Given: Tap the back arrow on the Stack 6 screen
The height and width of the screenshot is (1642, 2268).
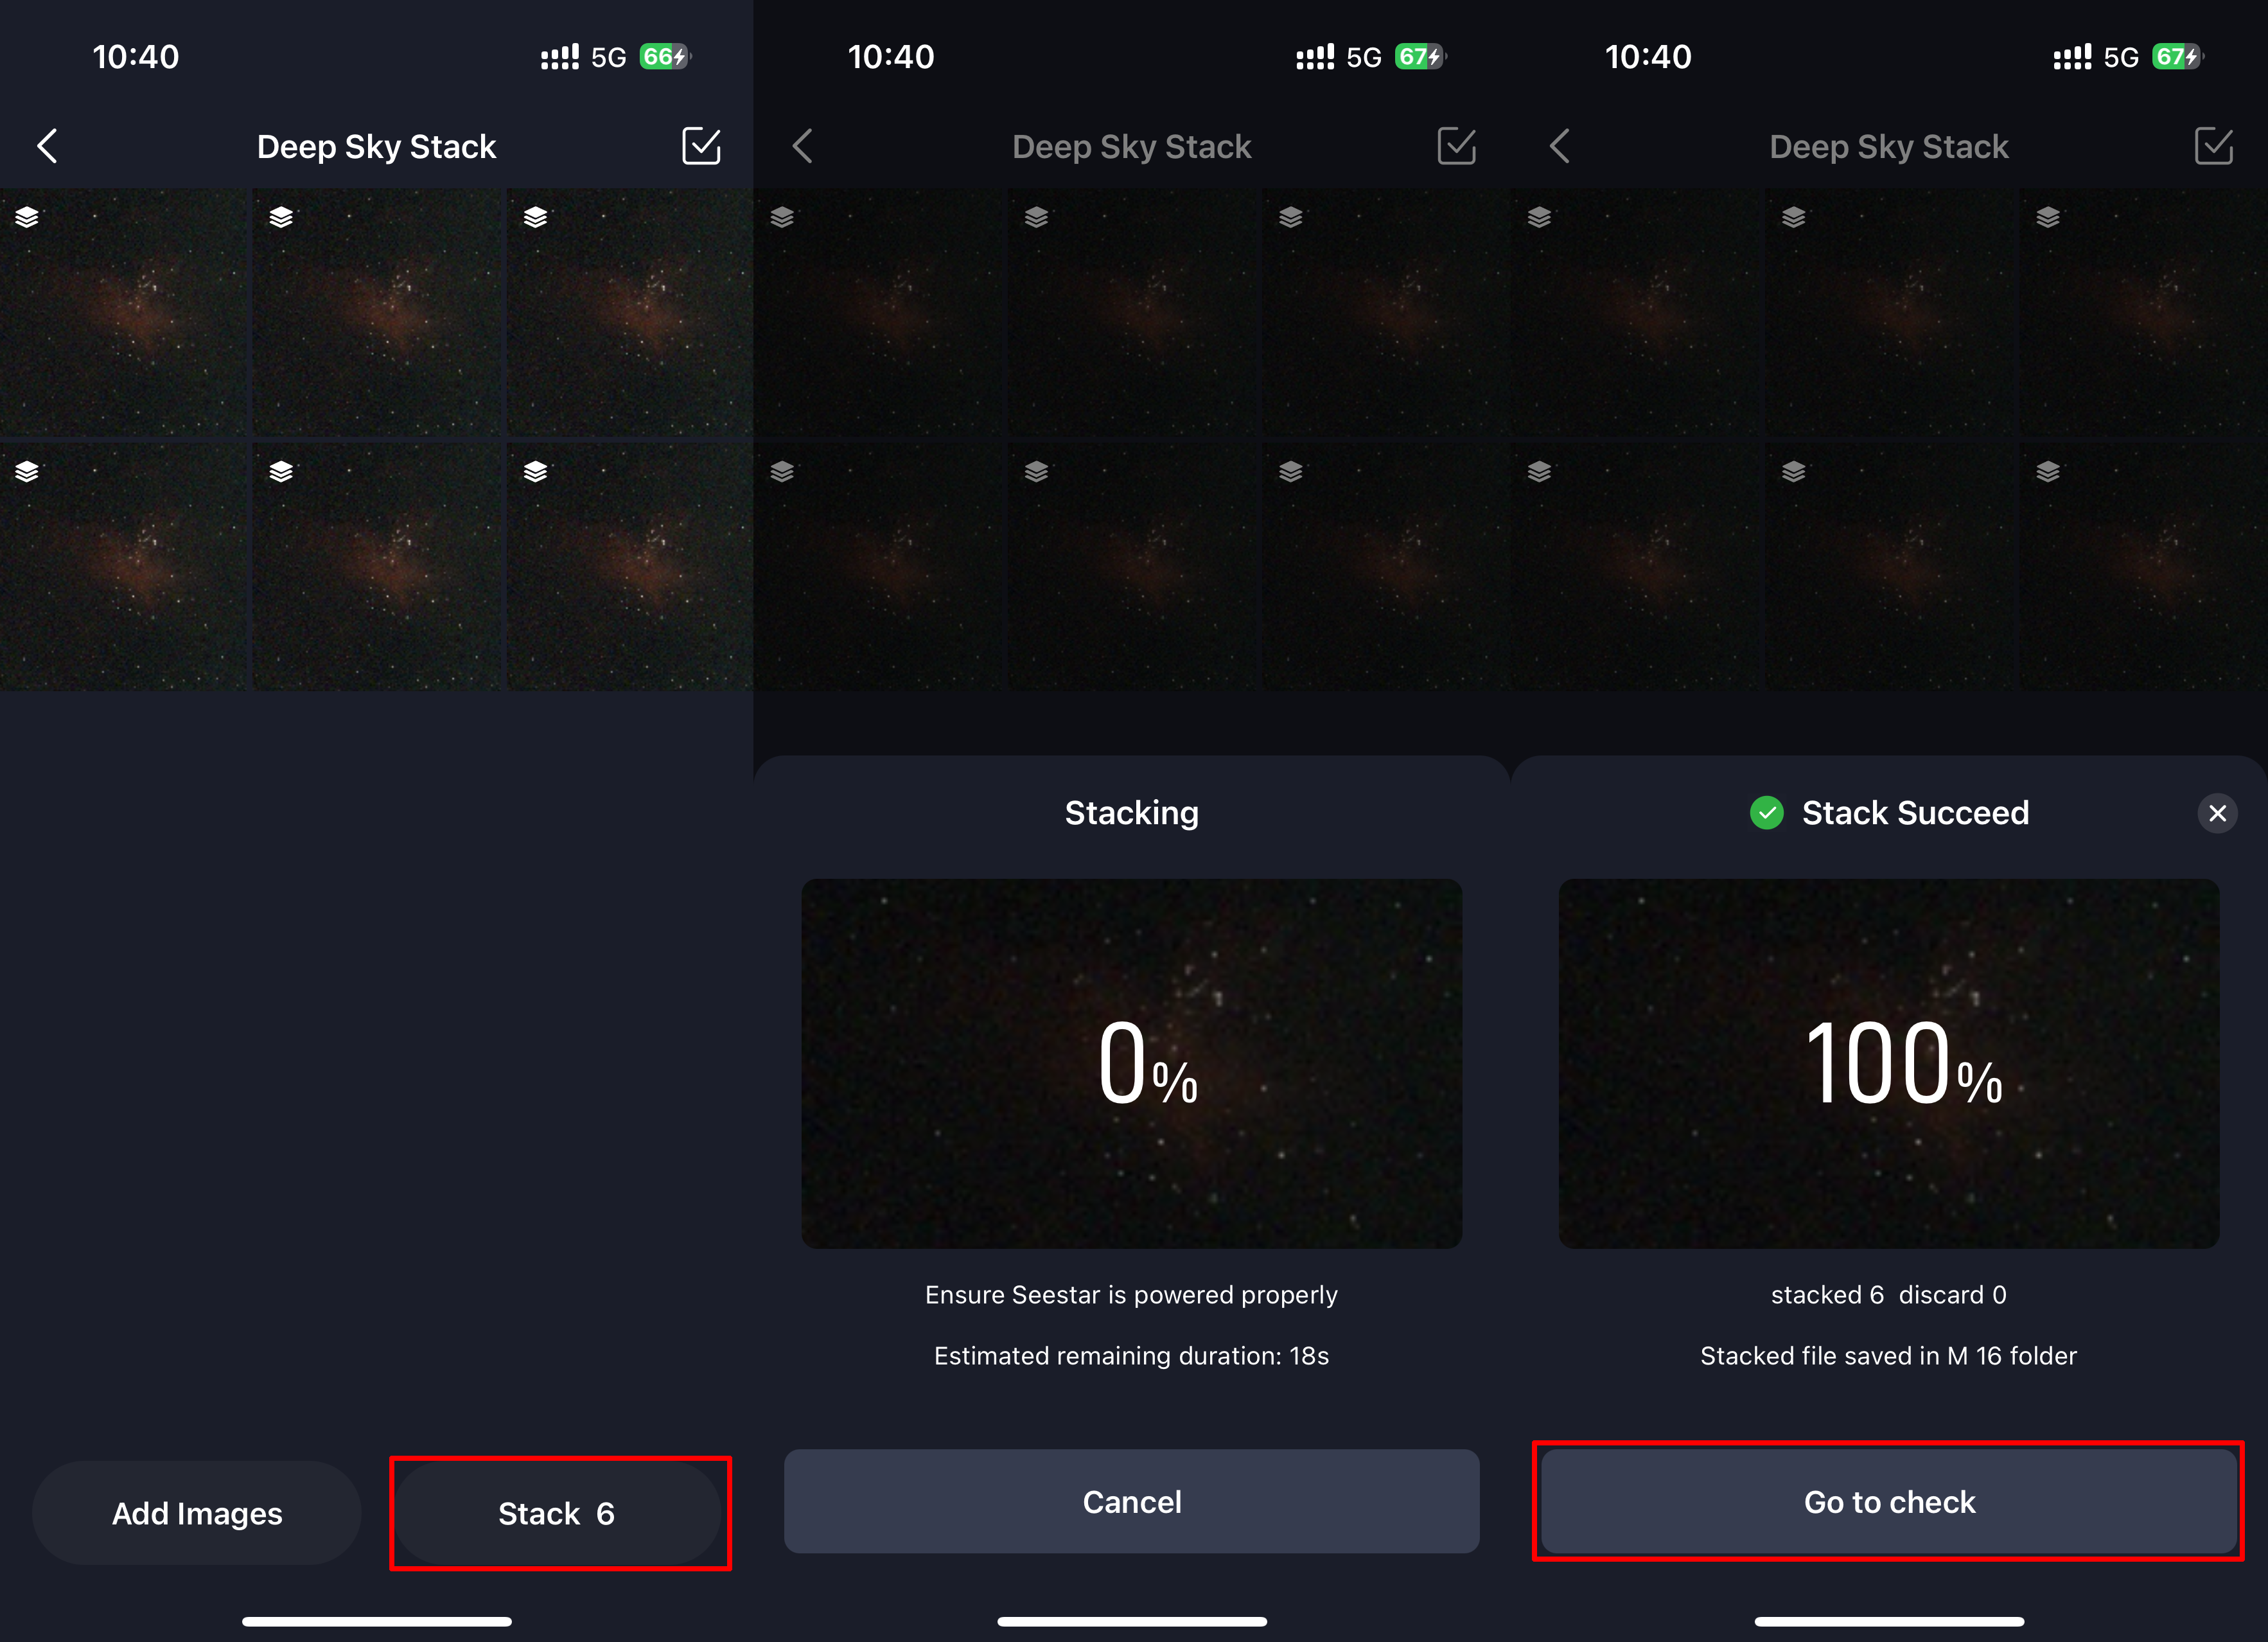Looking at the screenshot, I should click(48, 146).
